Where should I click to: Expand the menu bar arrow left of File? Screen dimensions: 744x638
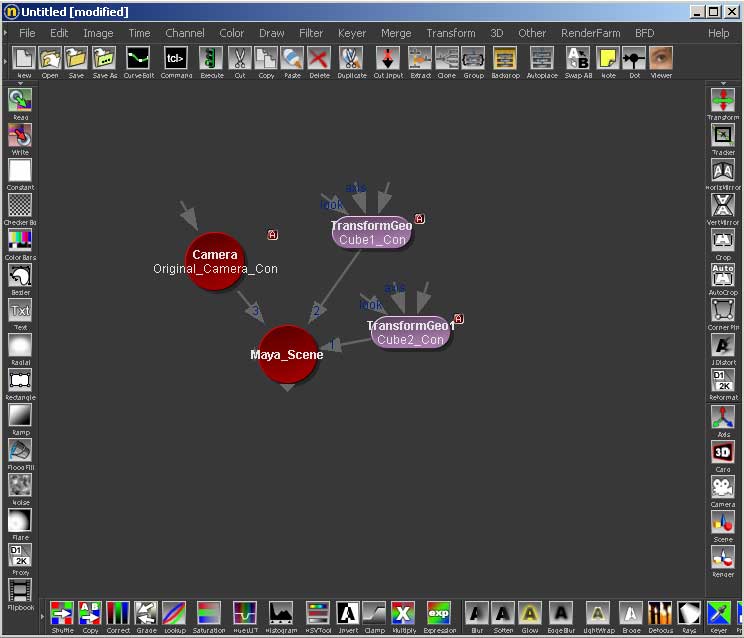pos(5,33)
